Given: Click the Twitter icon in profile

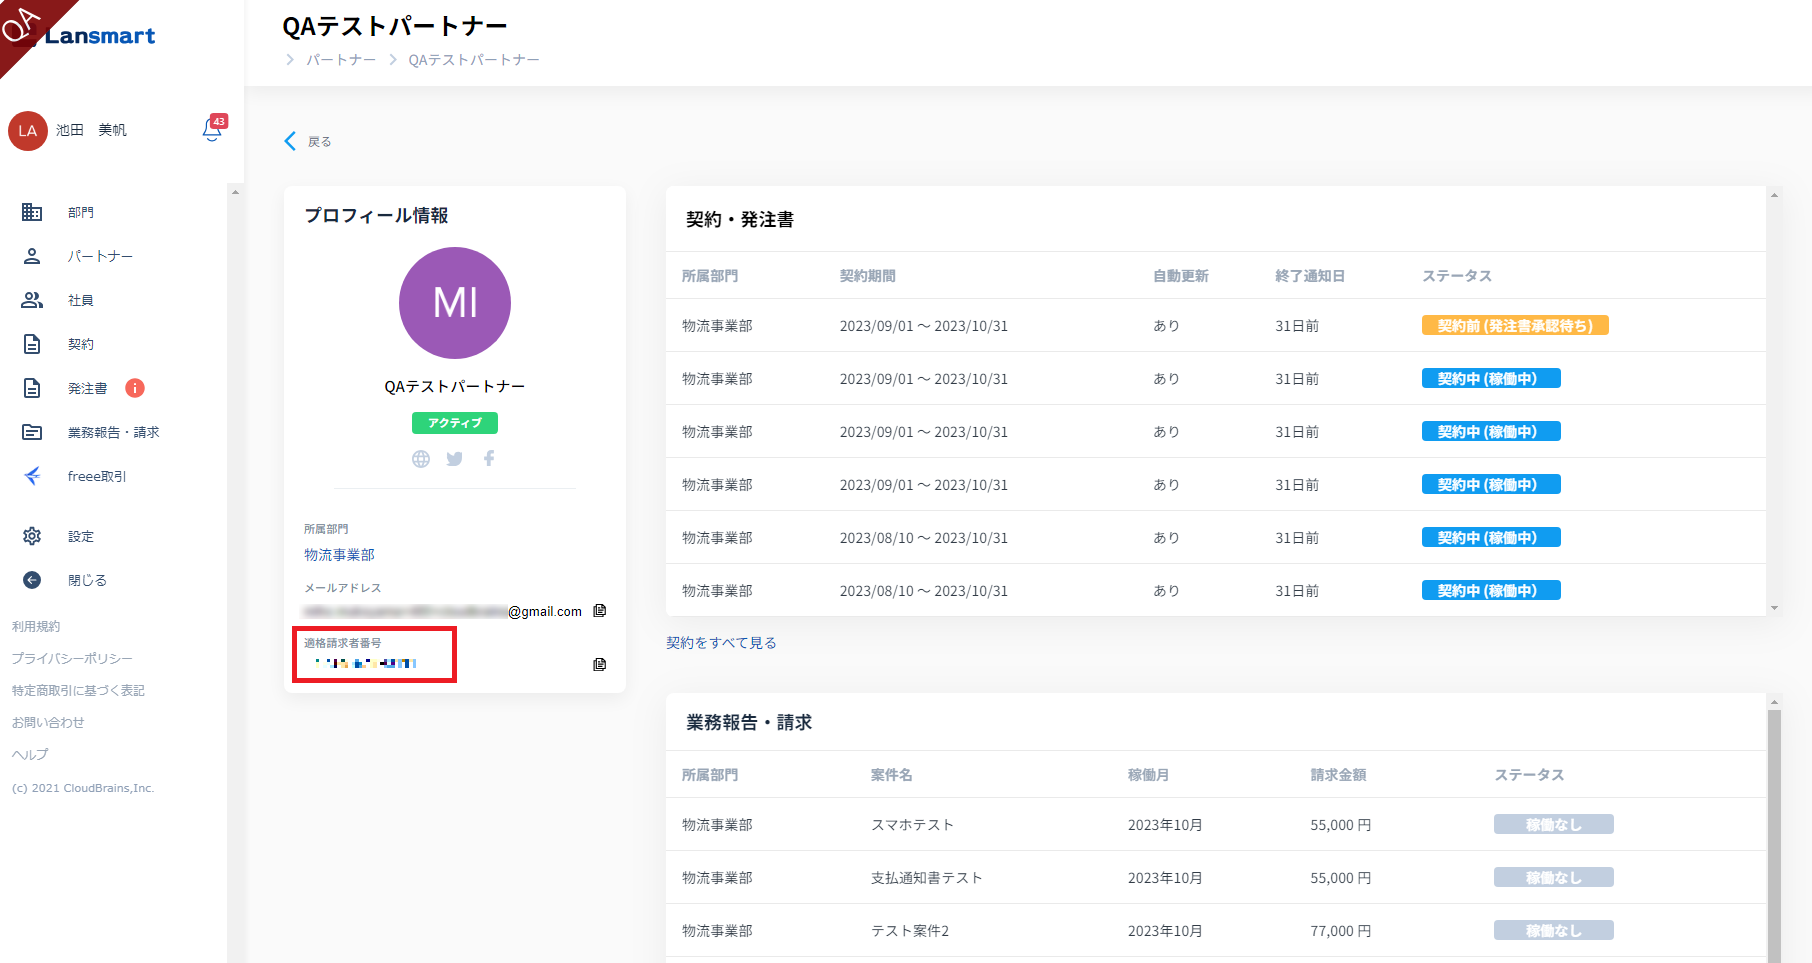Looking at the screenshot, I should [x=455, y=459].
